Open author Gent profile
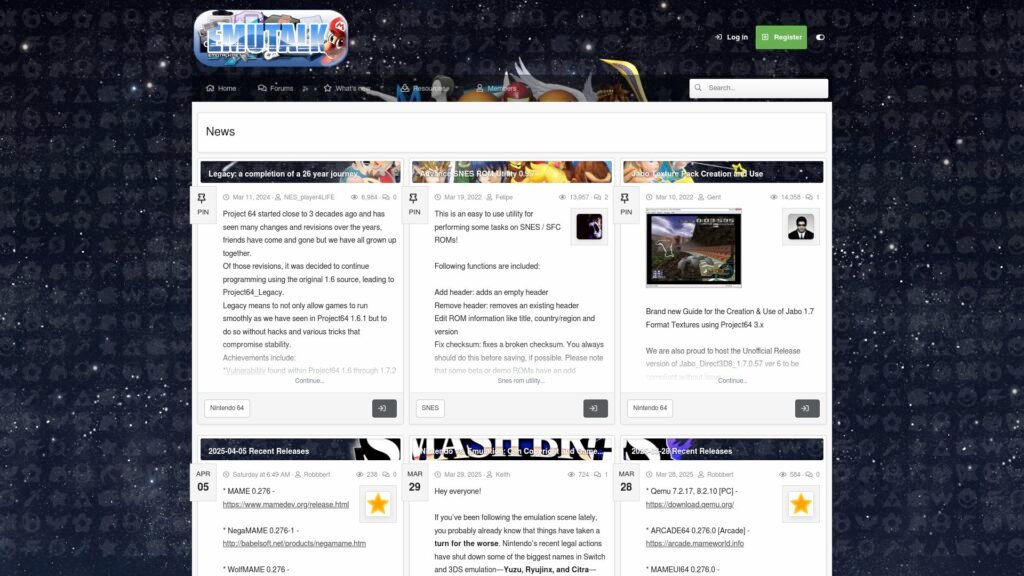Viewport: 1024px width, 576px height. 714,197
